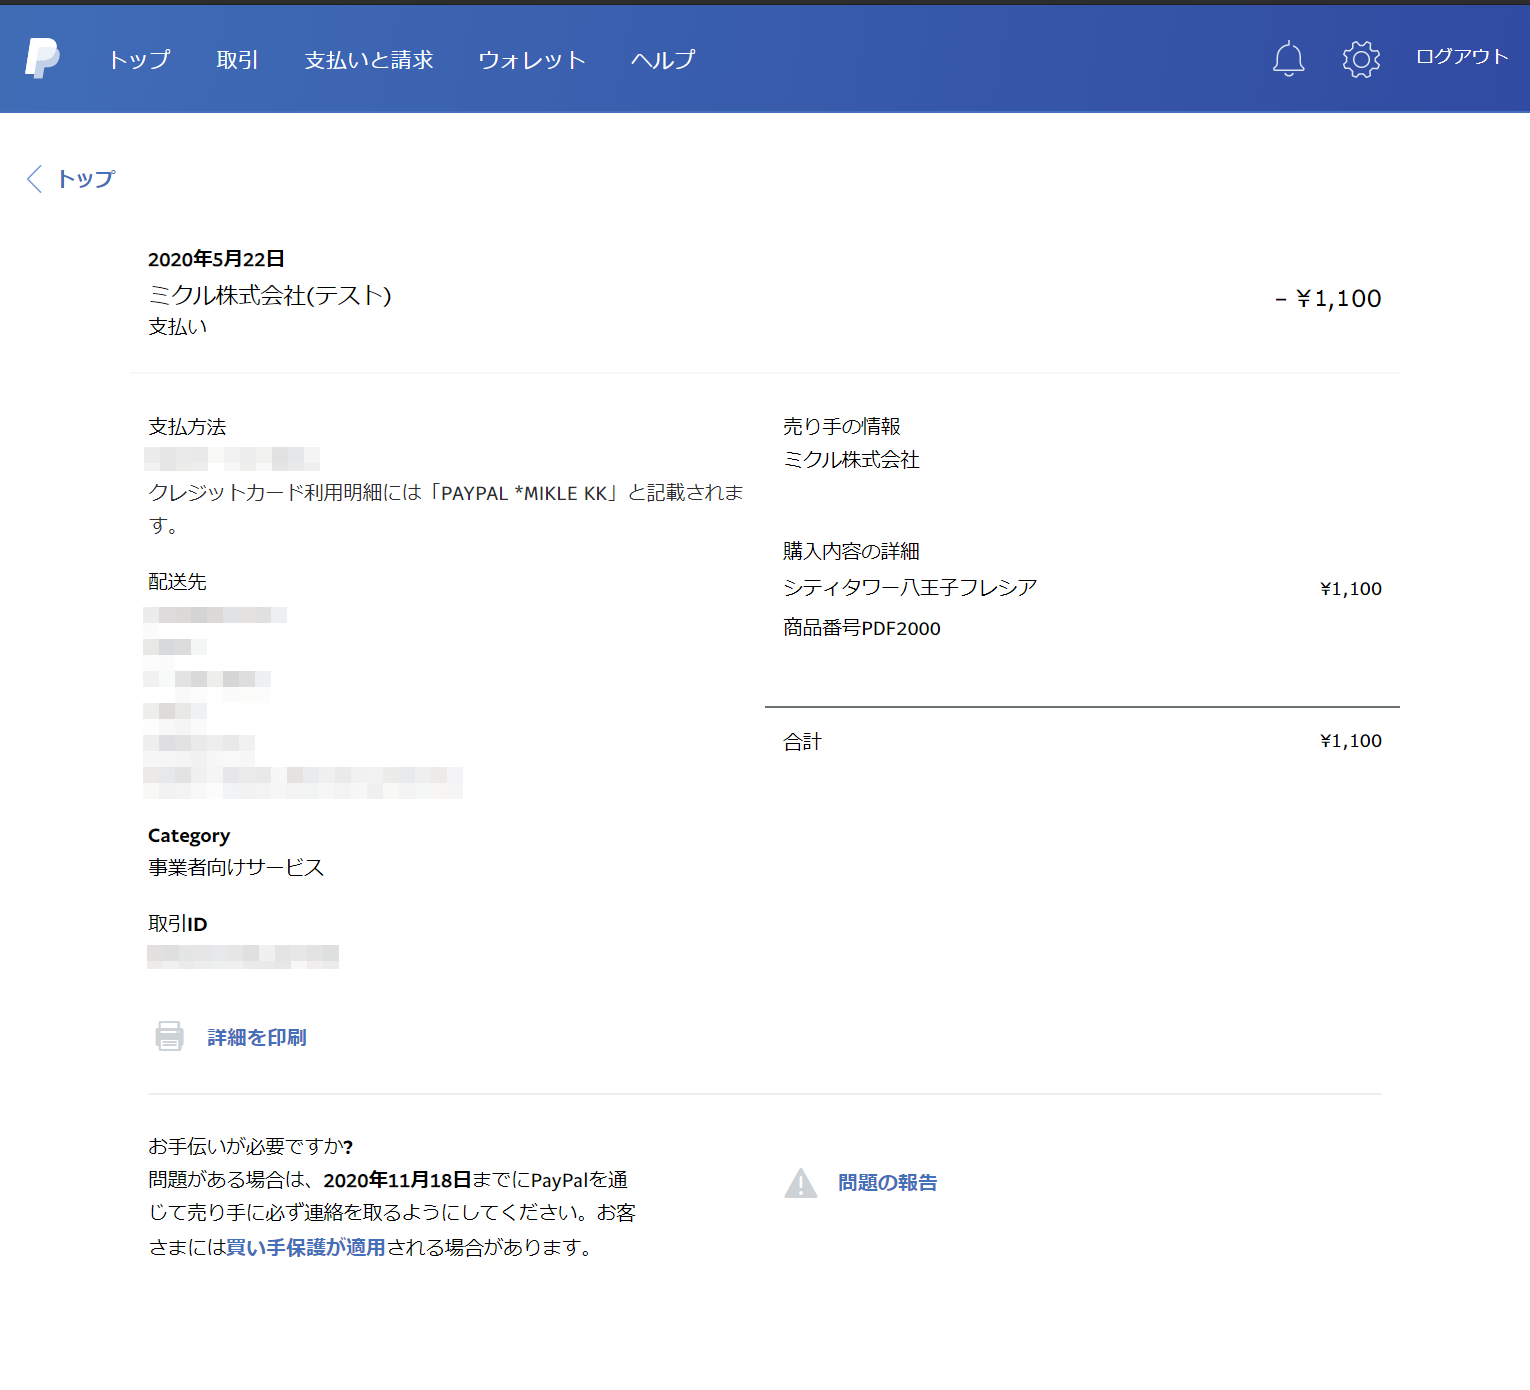1530x1390 pixels.
Task: Open the 買い手保護が適用 link
Action: click(306, 1247)
